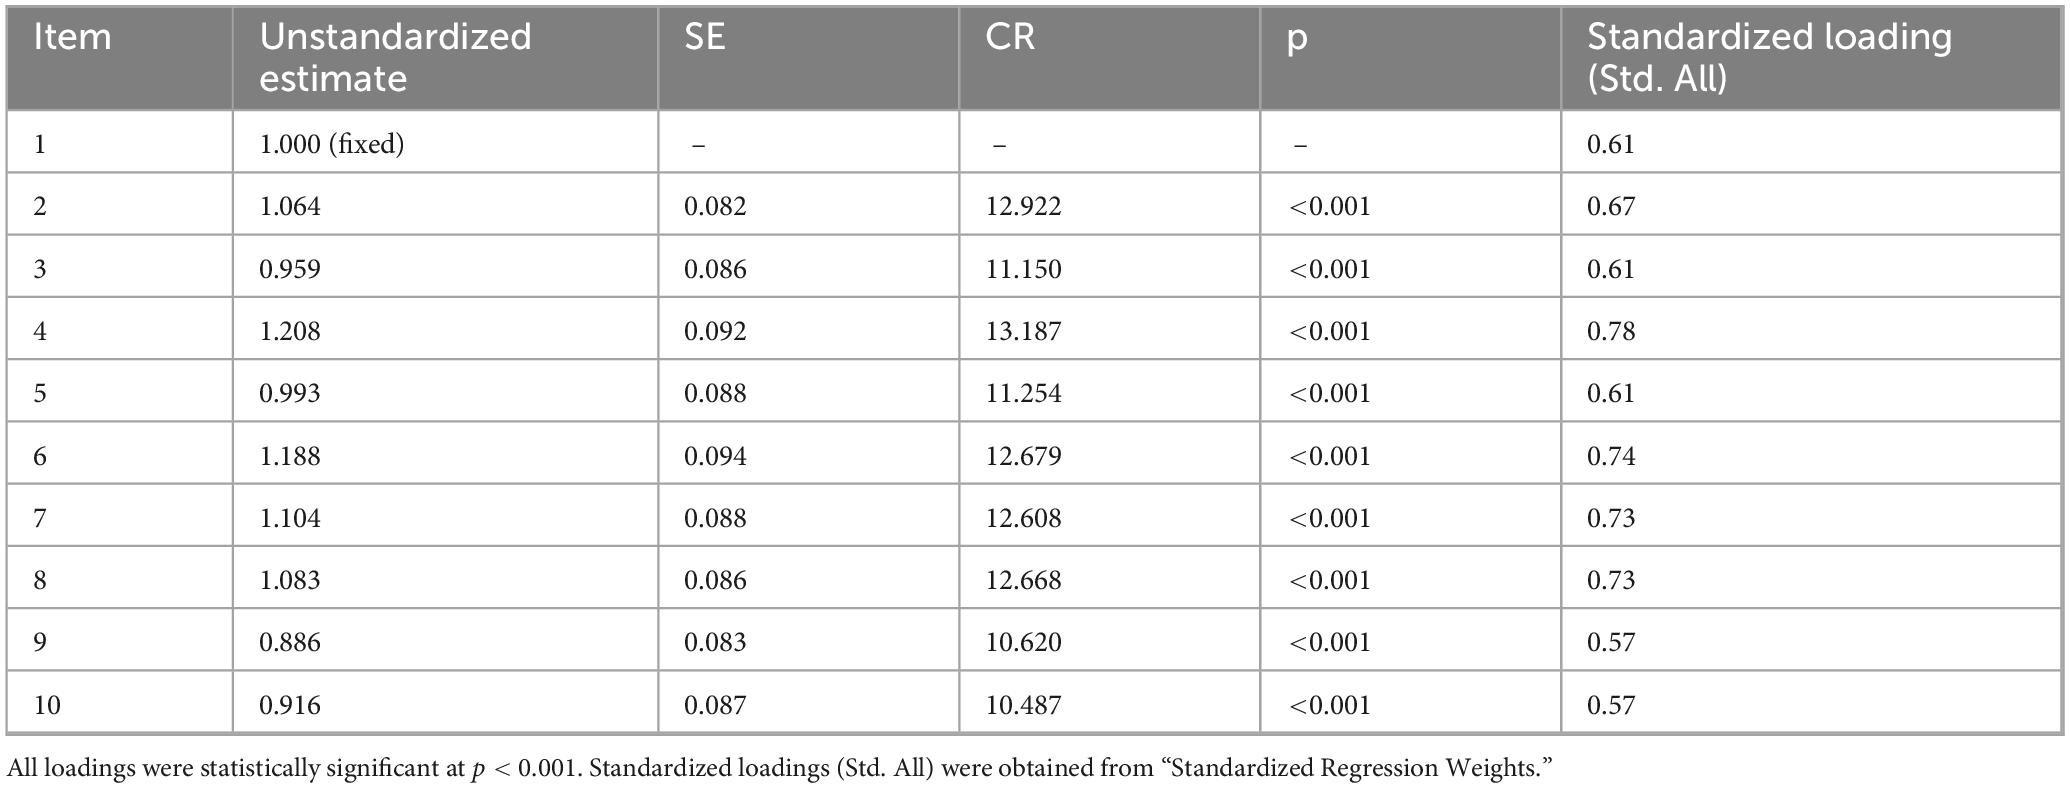The height and width of the screenshot is (788, 2070).
Task: Select the CR column header
Action: point(1010,37)
